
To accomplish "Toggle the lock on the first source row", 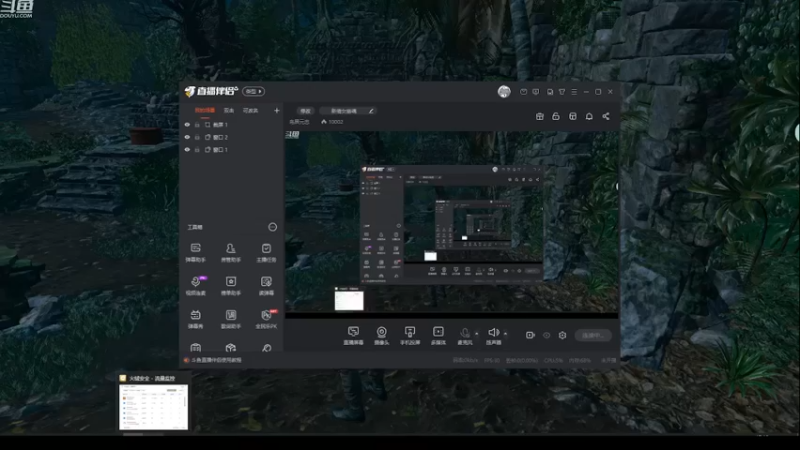I will point(197,124).
